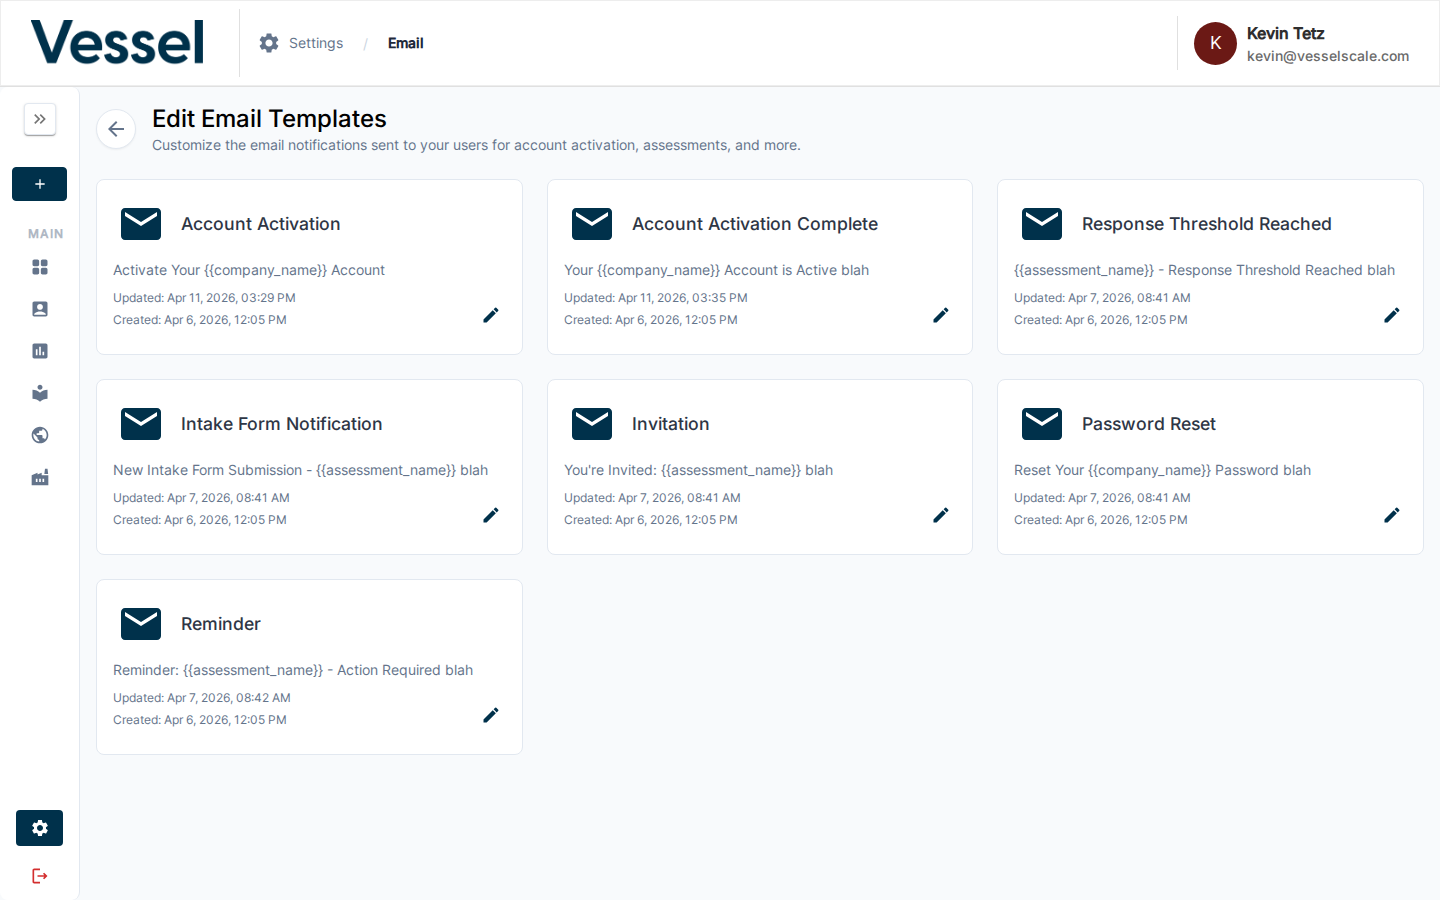Click the plus create button in sidebar

click(x=40, y=184)
